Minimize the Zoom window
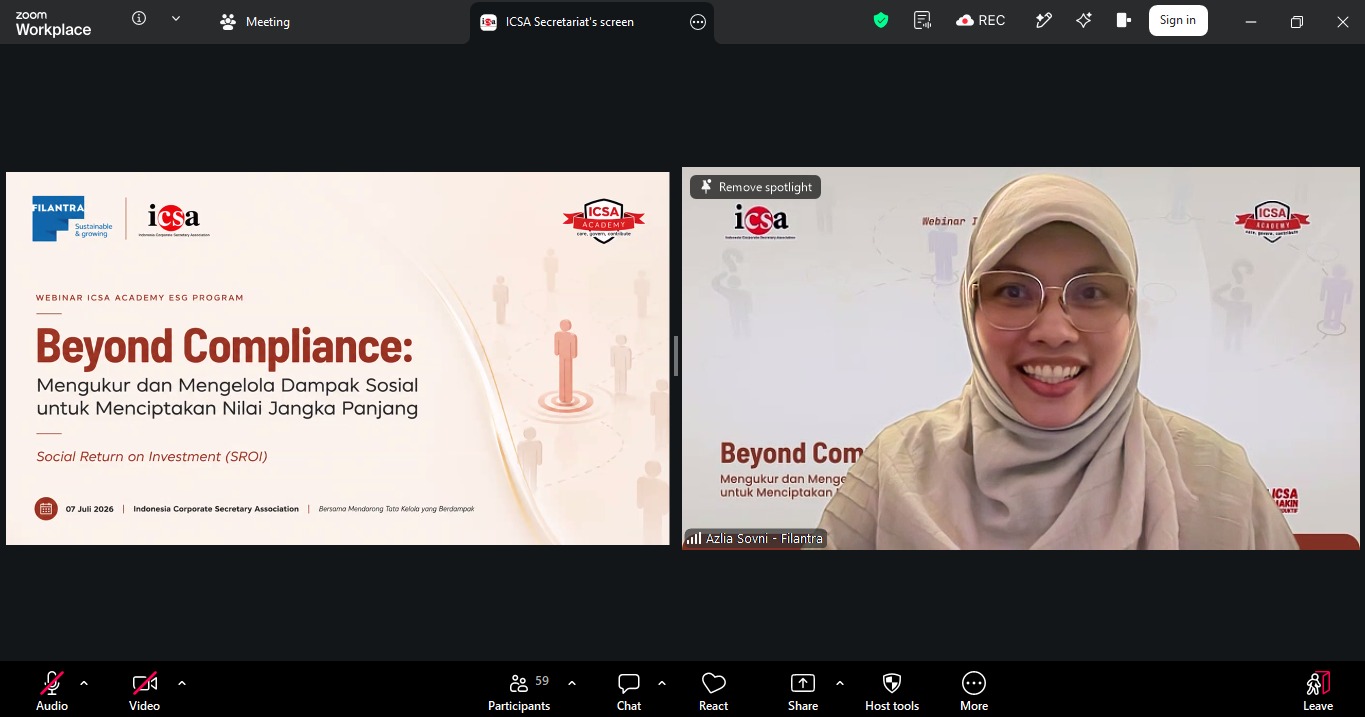 tap(1250, 22)
